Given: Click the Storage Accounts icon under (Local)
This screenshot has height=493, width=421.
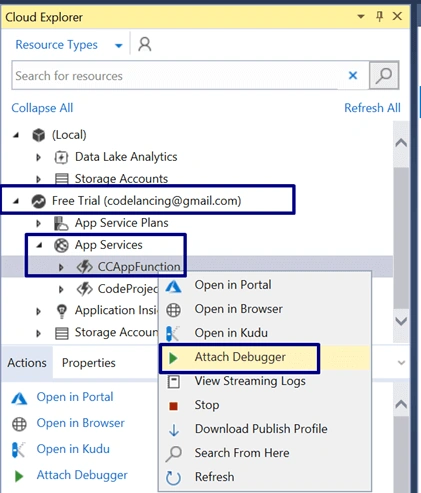Looking at the screenshot, I should point(62,179).
